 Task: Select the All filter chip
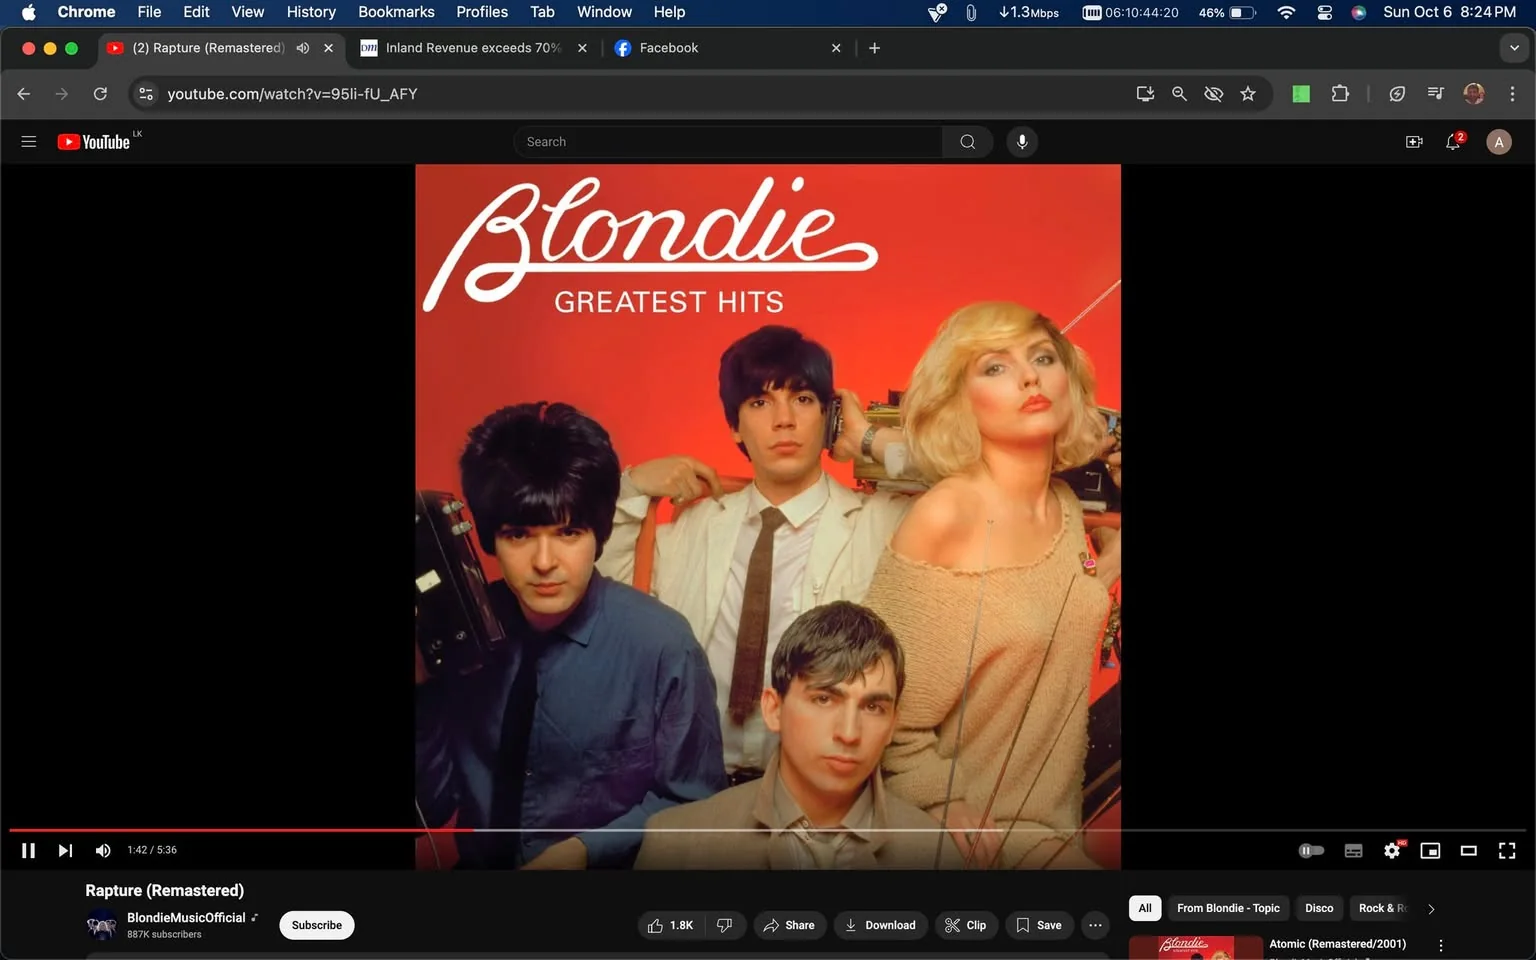(1145, 908)
